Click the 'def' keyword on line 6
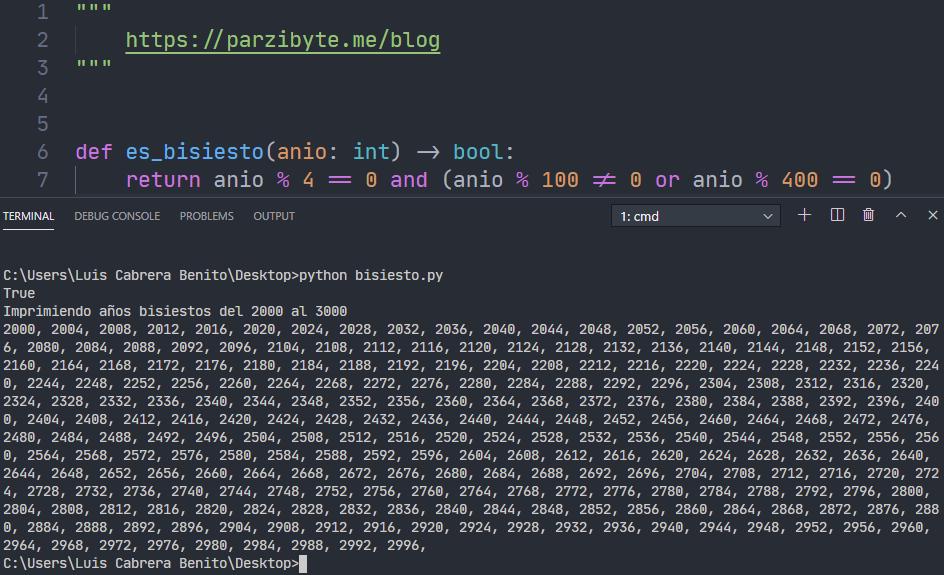The image size is (944, 575). (x=94, y=152)
